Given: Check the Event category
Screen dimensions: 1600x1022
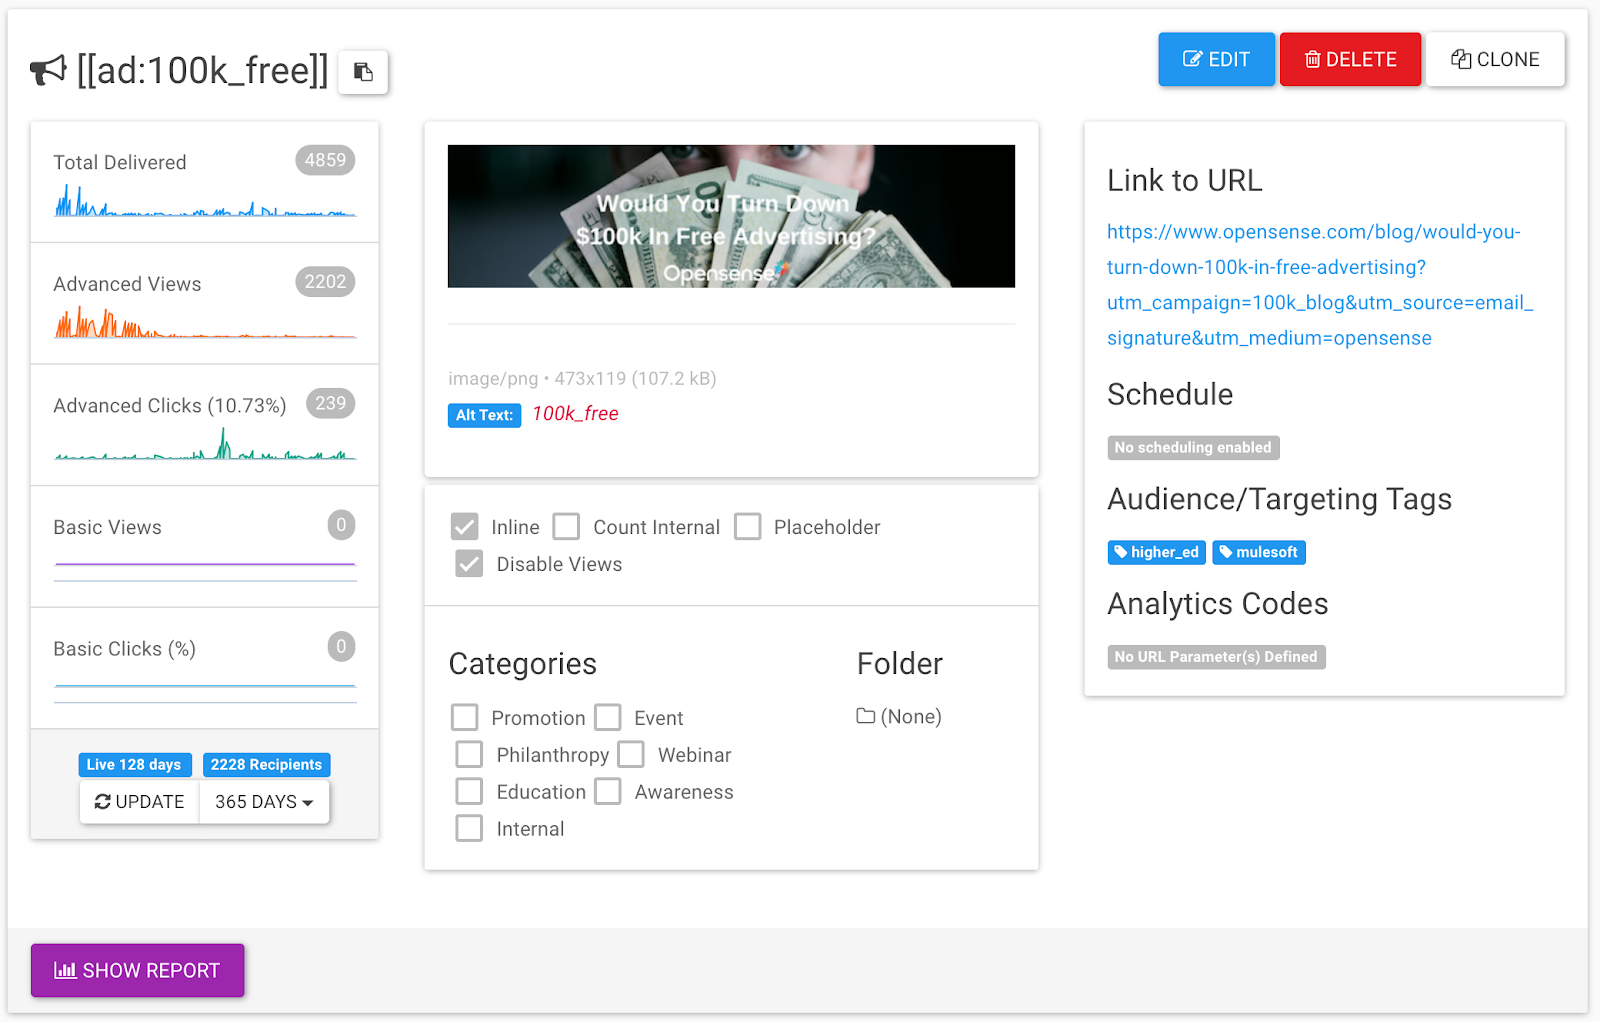Looking at the screenshot, I should point(607,718).
